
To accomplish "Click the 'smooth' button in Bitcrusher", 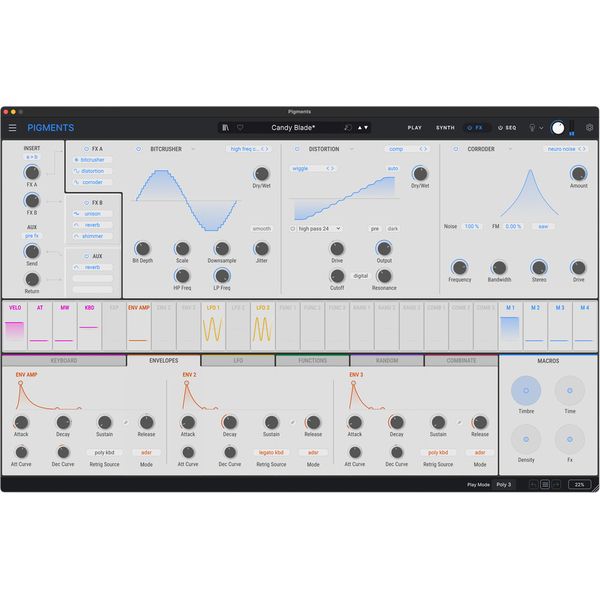I will tap(261, 228).
